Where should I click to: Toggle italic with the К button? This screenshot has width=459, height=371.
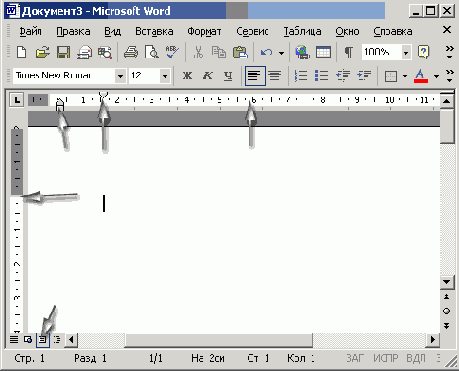click(x=208, y=76)
